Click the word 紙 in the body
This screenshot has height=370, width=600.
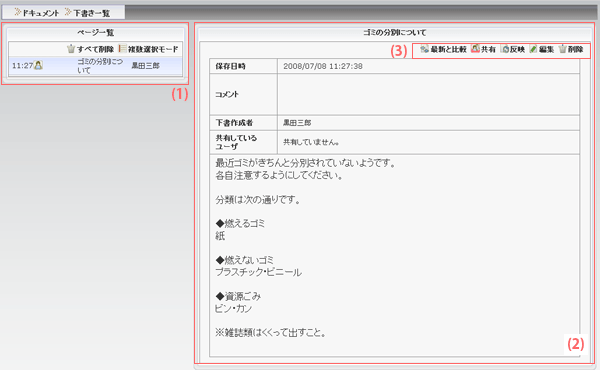tap(220, 236)
